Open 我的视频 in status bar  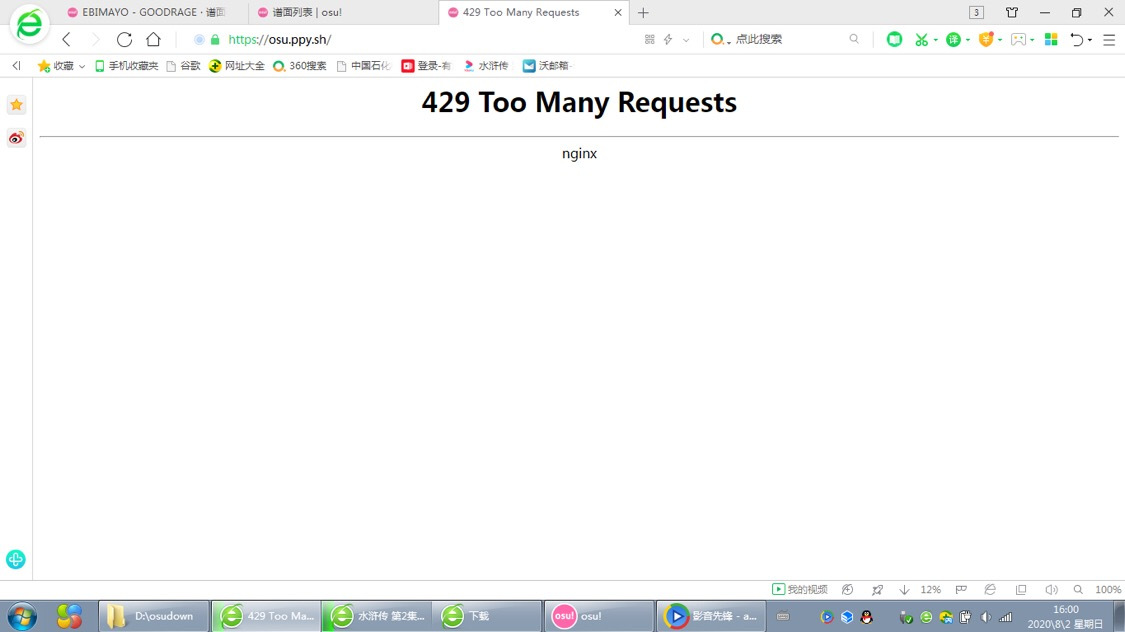pyautogui.click(x=800, y=590)
